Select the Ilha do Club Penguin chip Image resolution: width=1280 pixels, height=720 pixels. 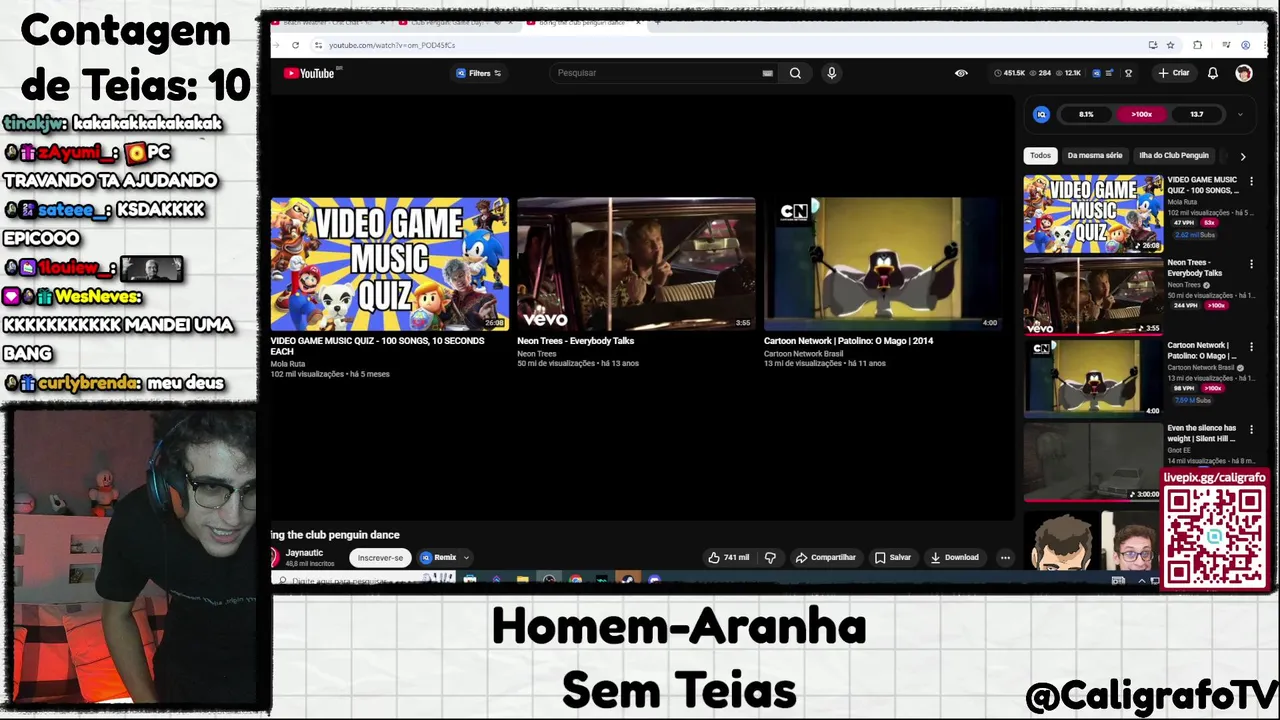click(1174, 155)
